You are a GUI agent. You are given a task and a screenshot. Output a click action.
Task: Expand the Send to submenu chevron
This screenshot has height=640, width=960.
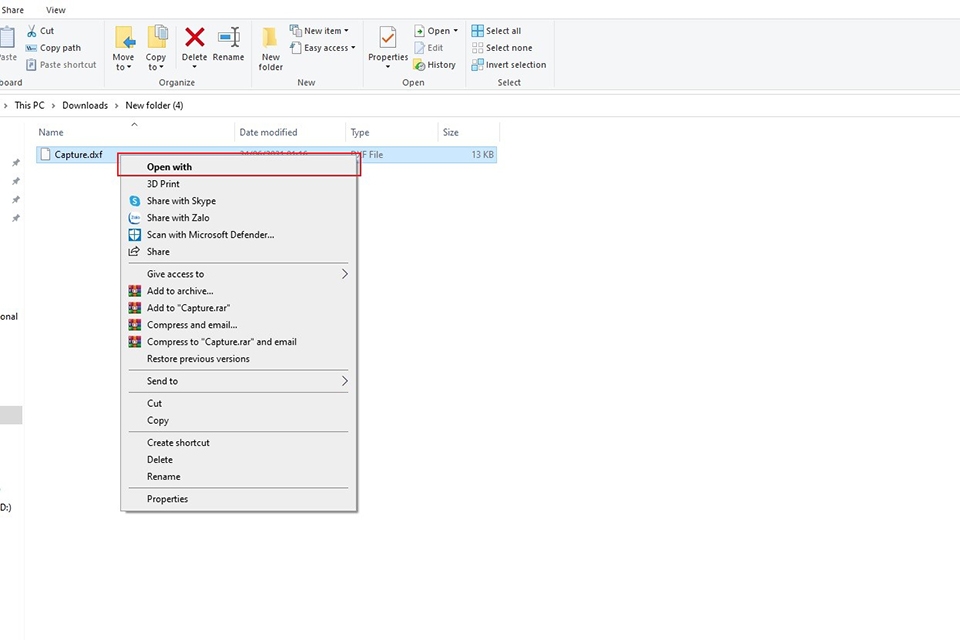(x=344, y=381)
